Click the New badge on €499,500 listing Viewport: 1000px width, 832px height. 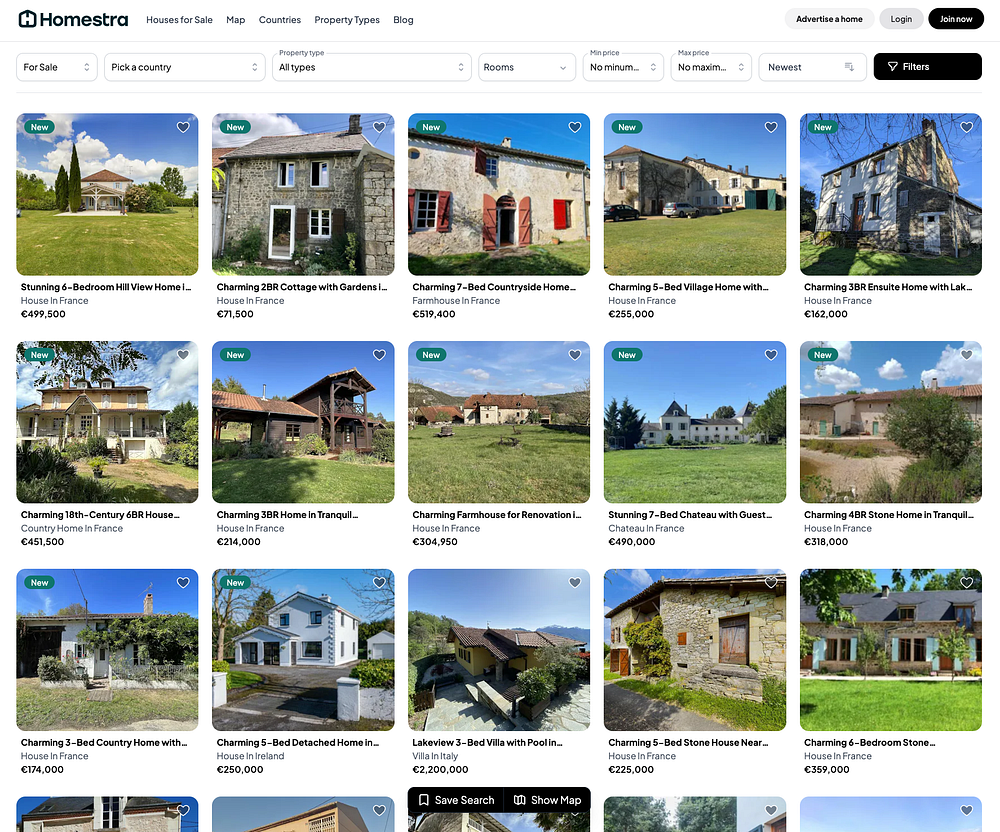point(40,127)
